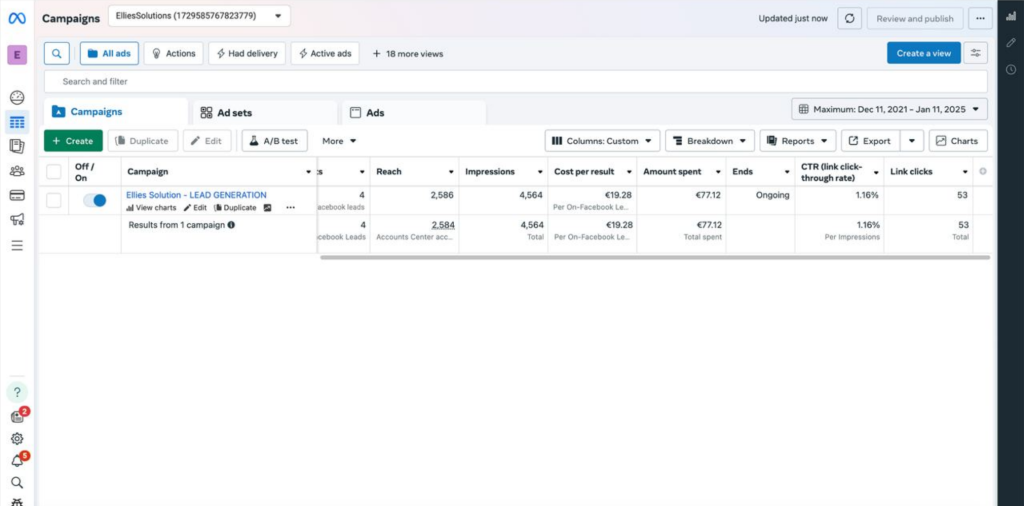Open Ellies Solution - LEAD GENERATION campaign link

tap(196, 195)
